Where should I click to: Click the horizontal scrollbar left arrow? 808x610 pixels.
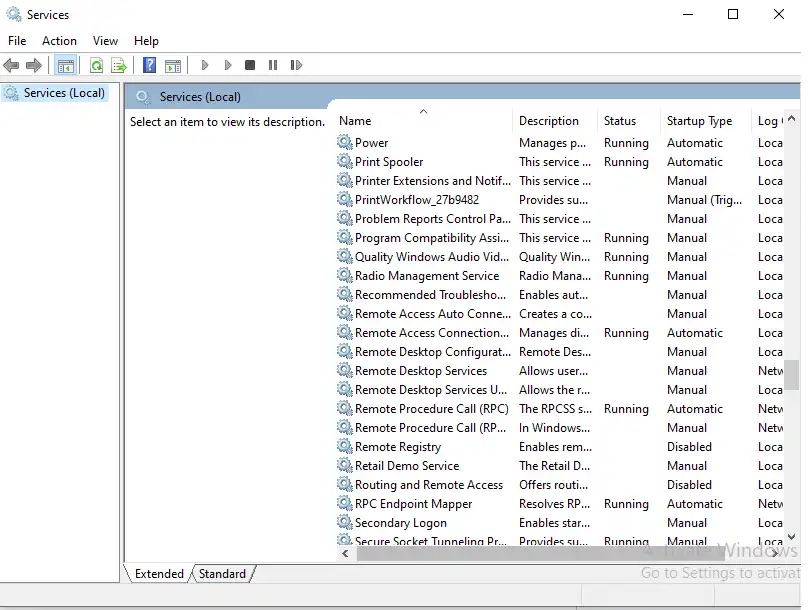point(345,553)
